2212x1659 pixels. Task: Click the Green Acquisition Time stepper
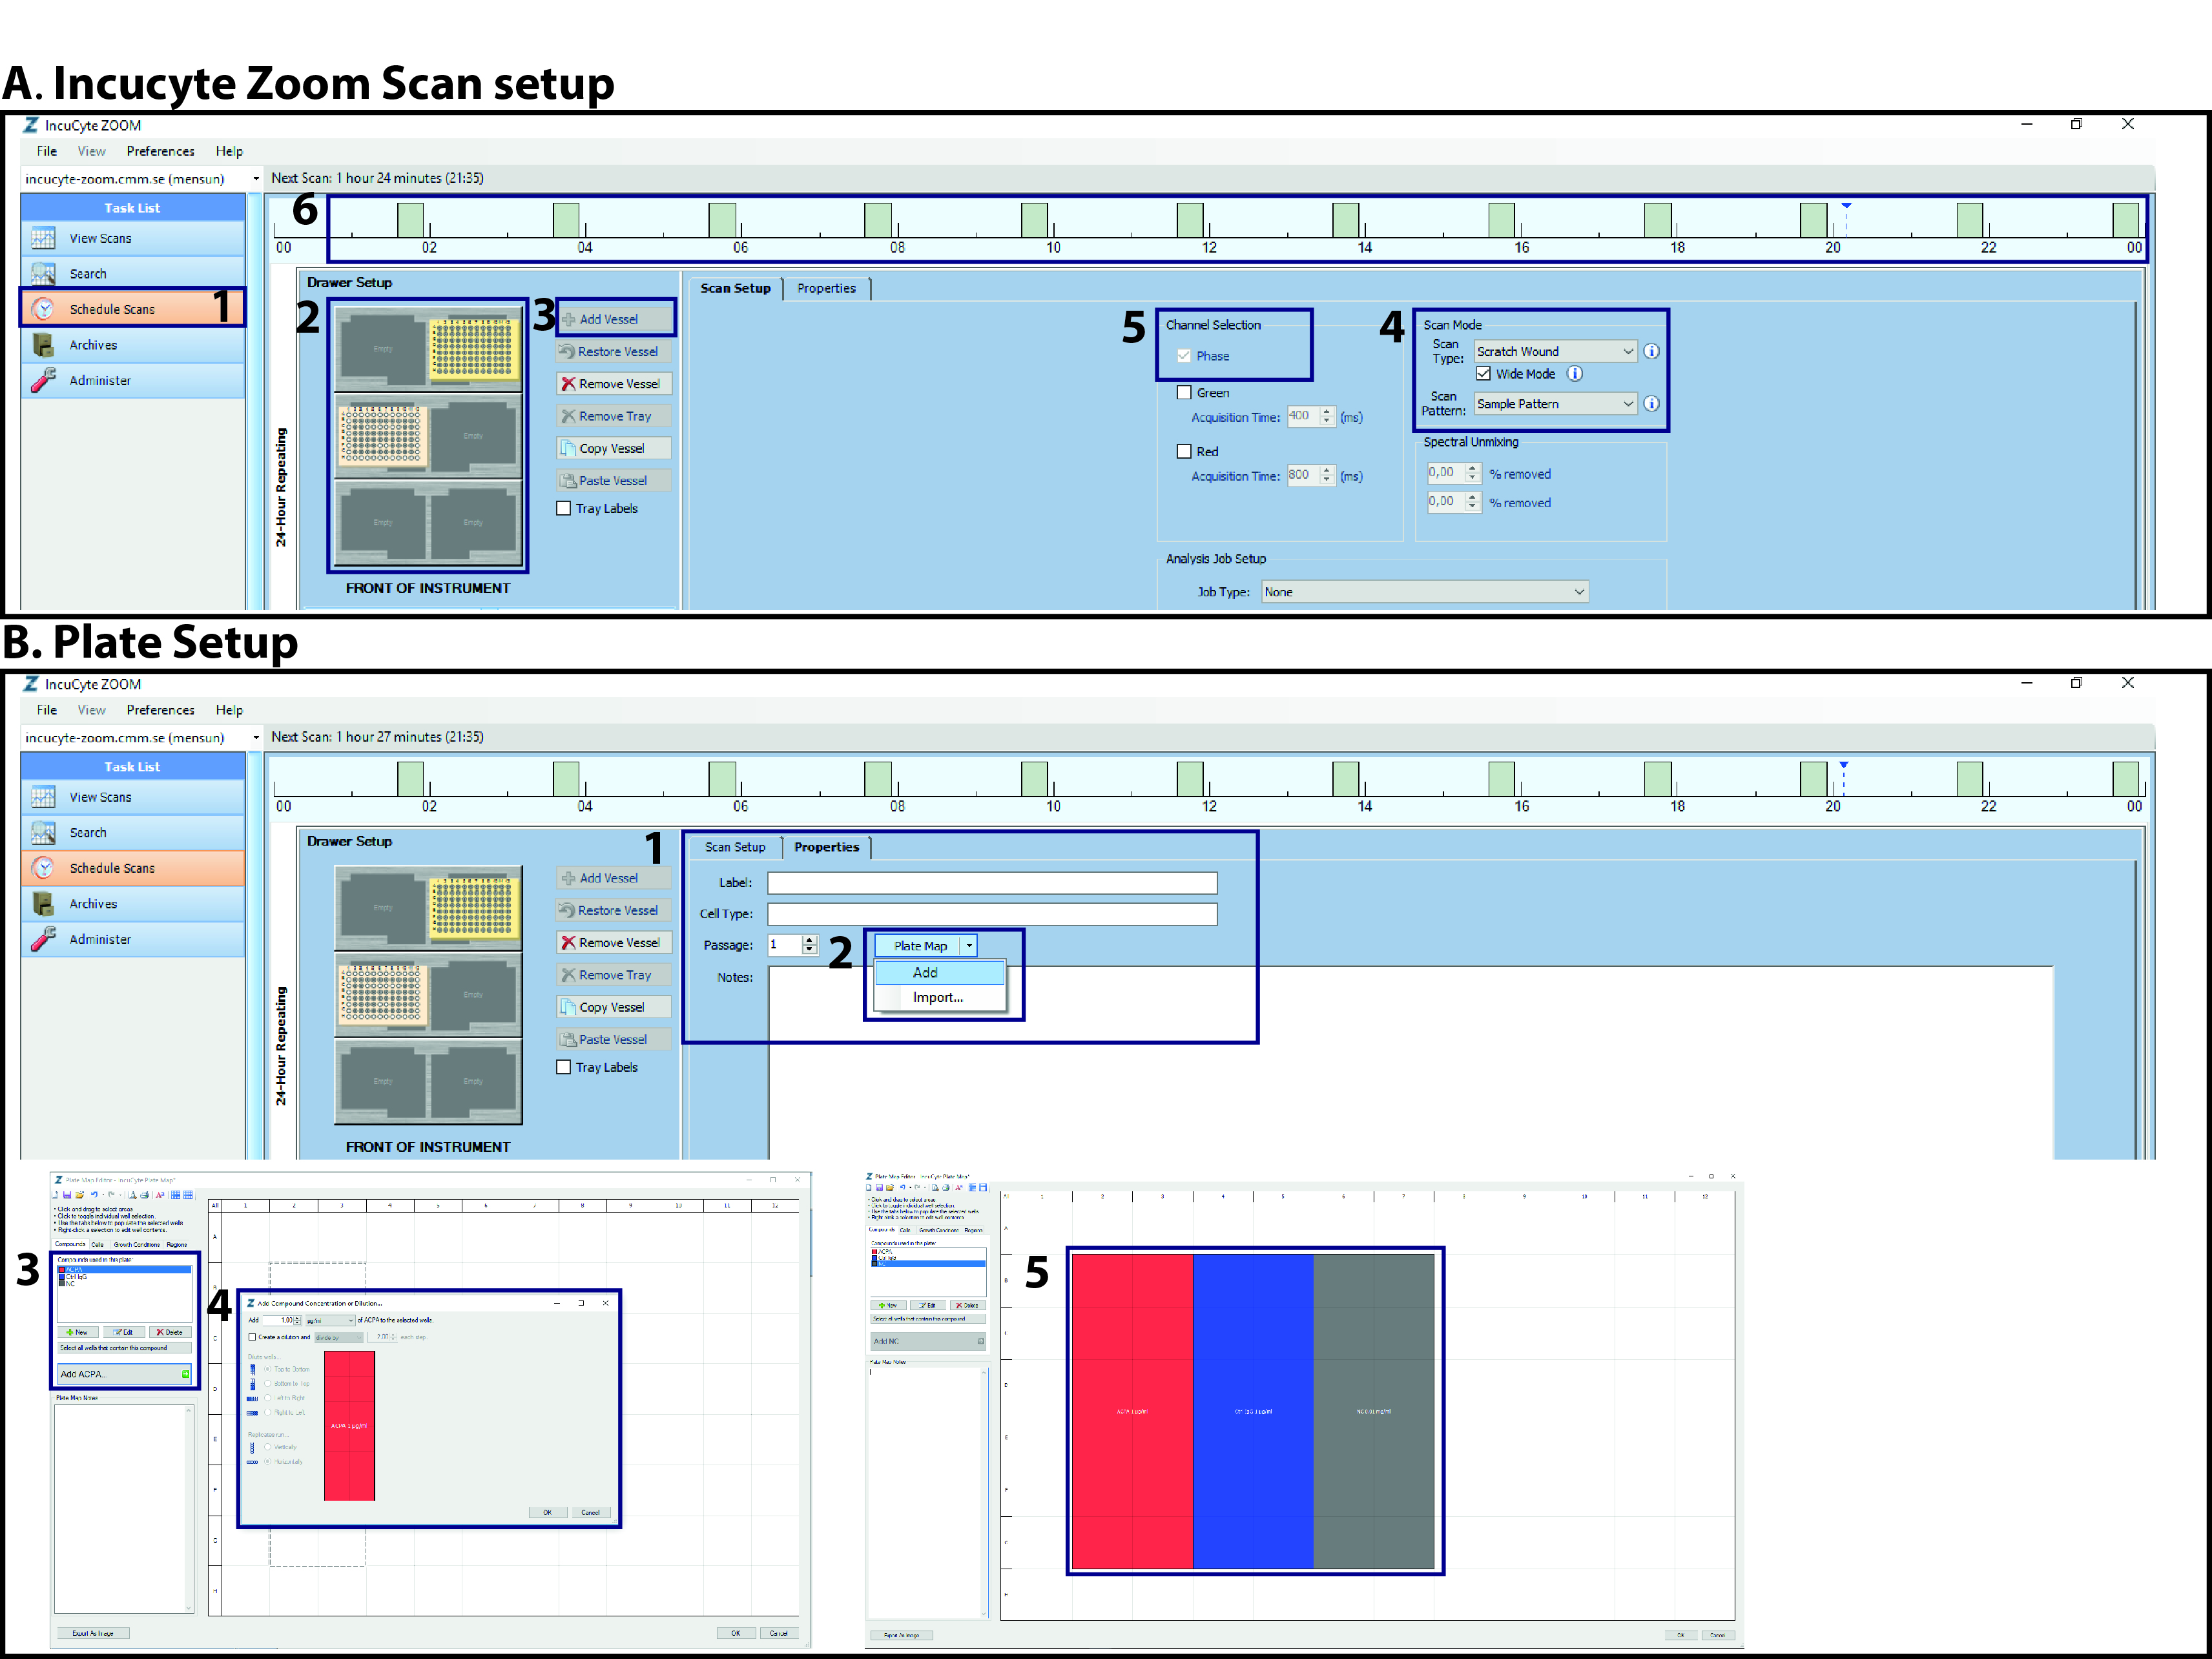point(1327,416)
